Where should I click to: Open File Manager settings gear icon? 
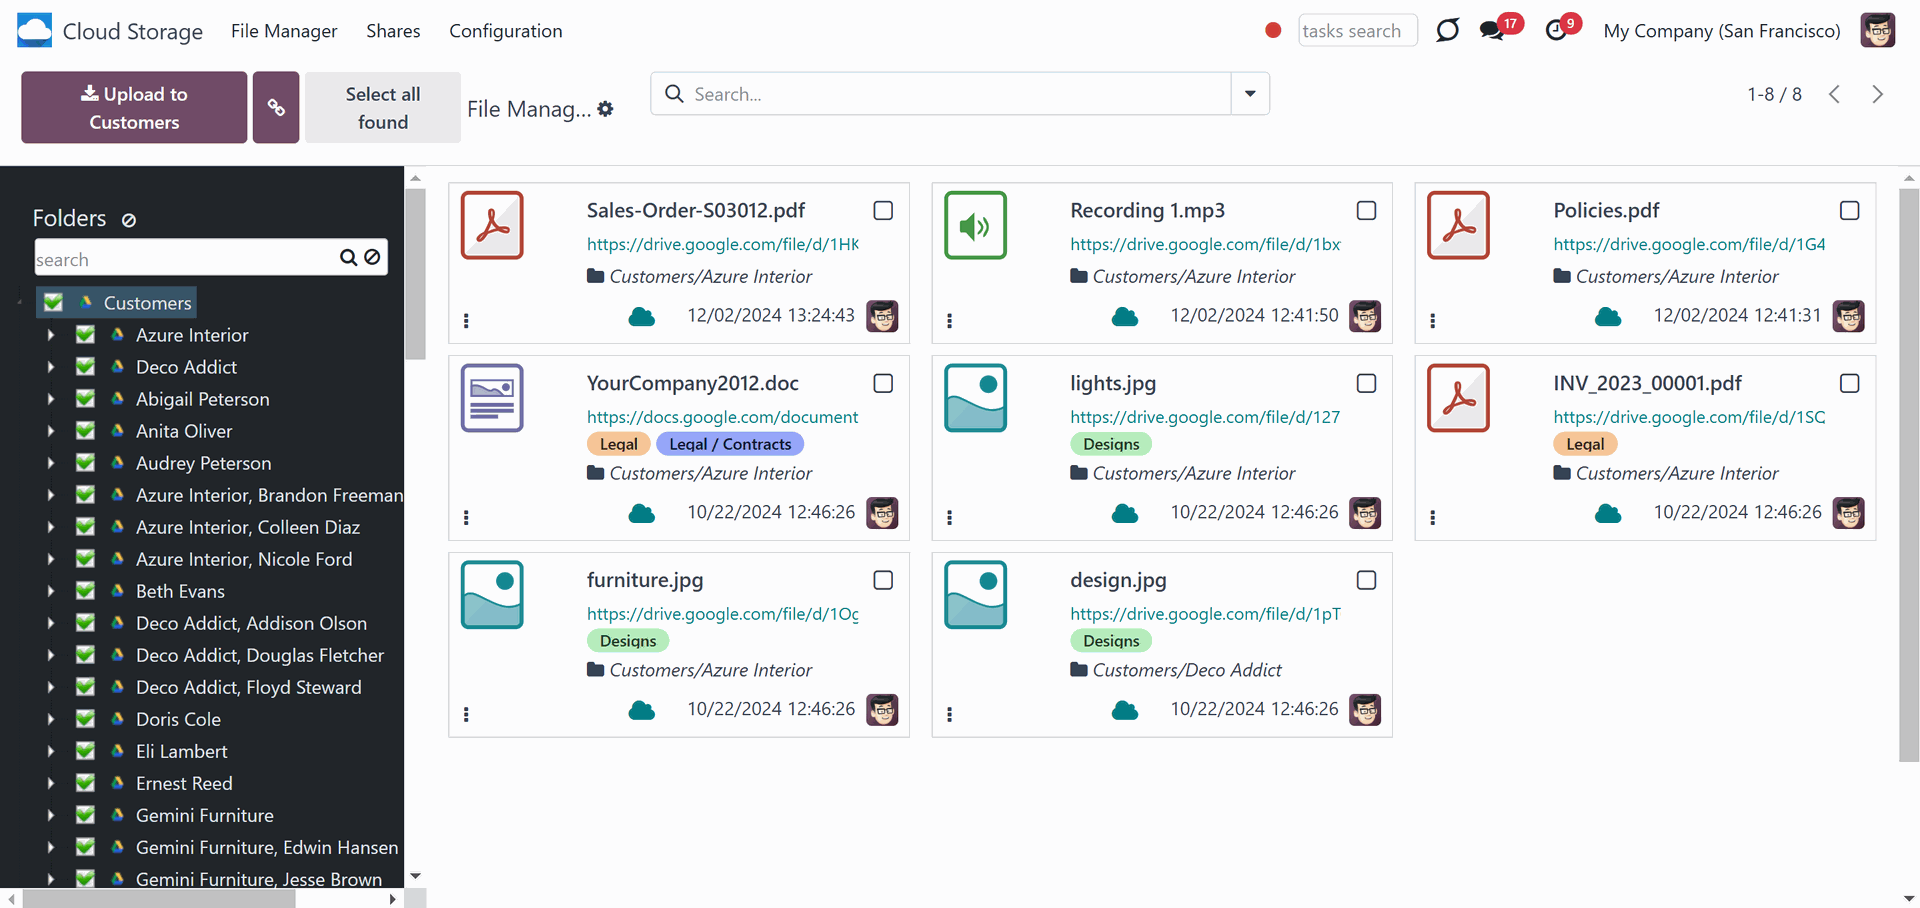coord(606,109)
